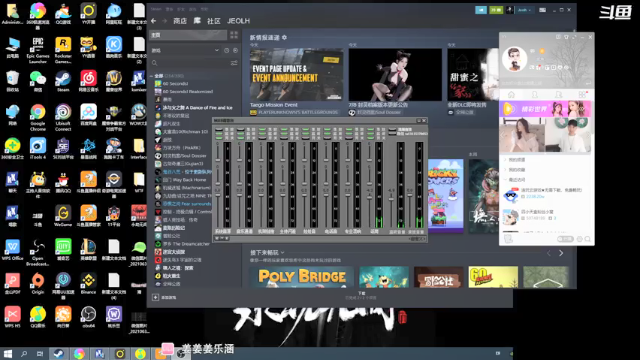This screenshot has width=640, height=360.
Task: Open the Event Page Update news thumbnail
Action: [x=296, y=75]
